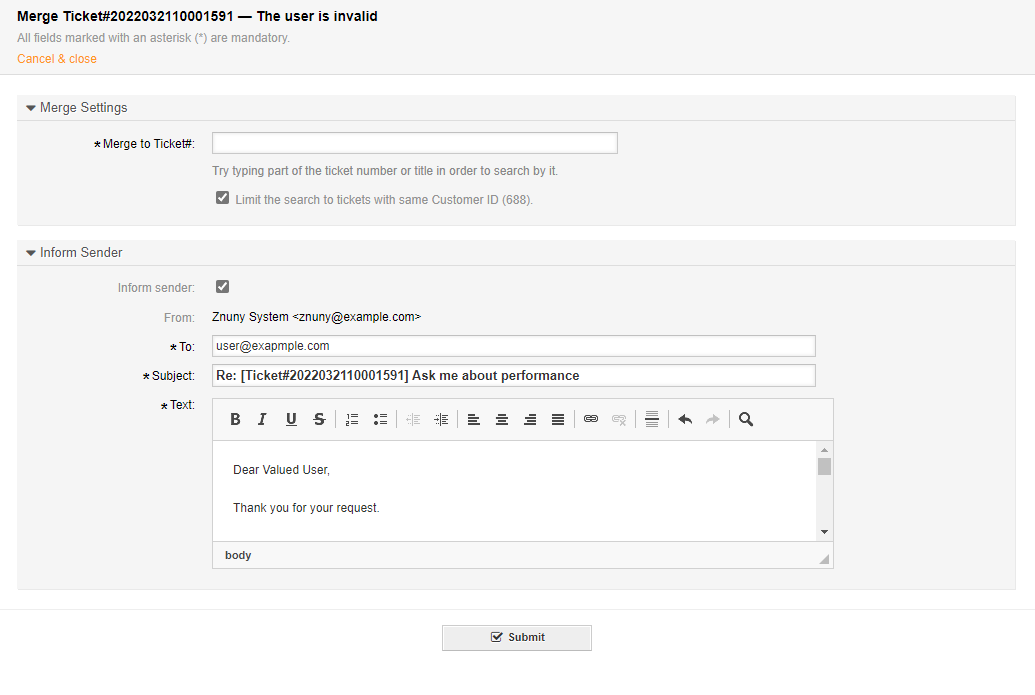This screenshot has height=695, width=1035.
Task: Collapse the Merge Settings section
Action: click(31, 108)
